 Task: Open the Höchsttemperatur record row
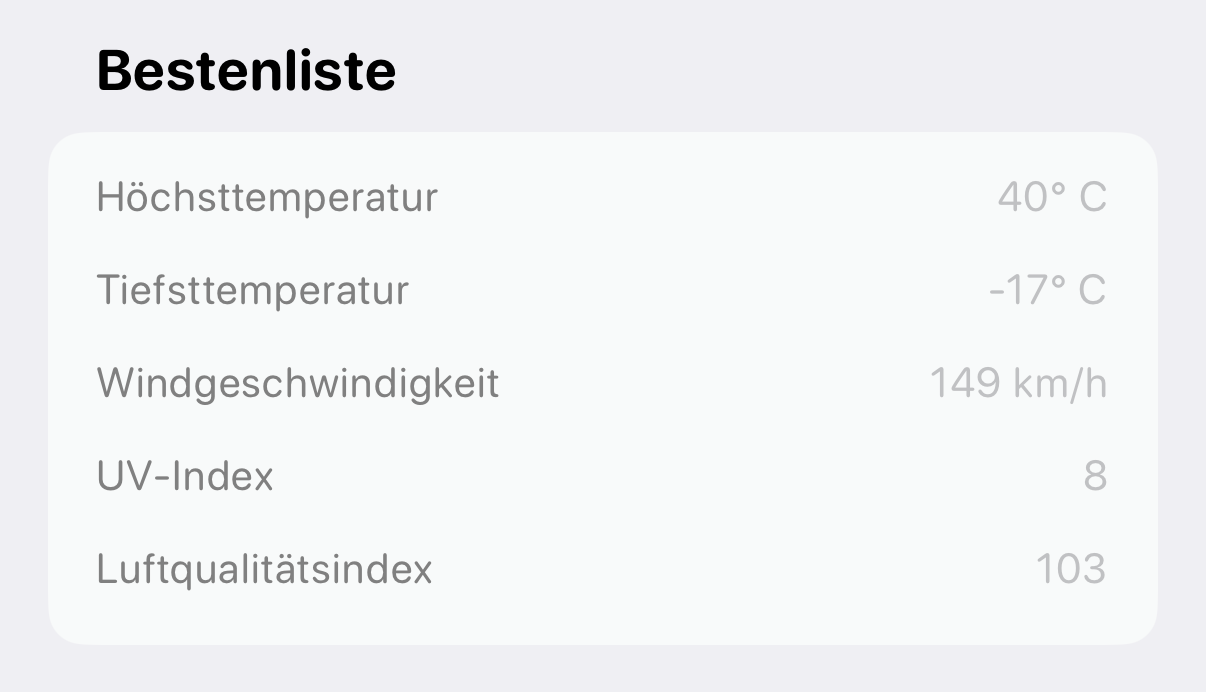[603, 198]
